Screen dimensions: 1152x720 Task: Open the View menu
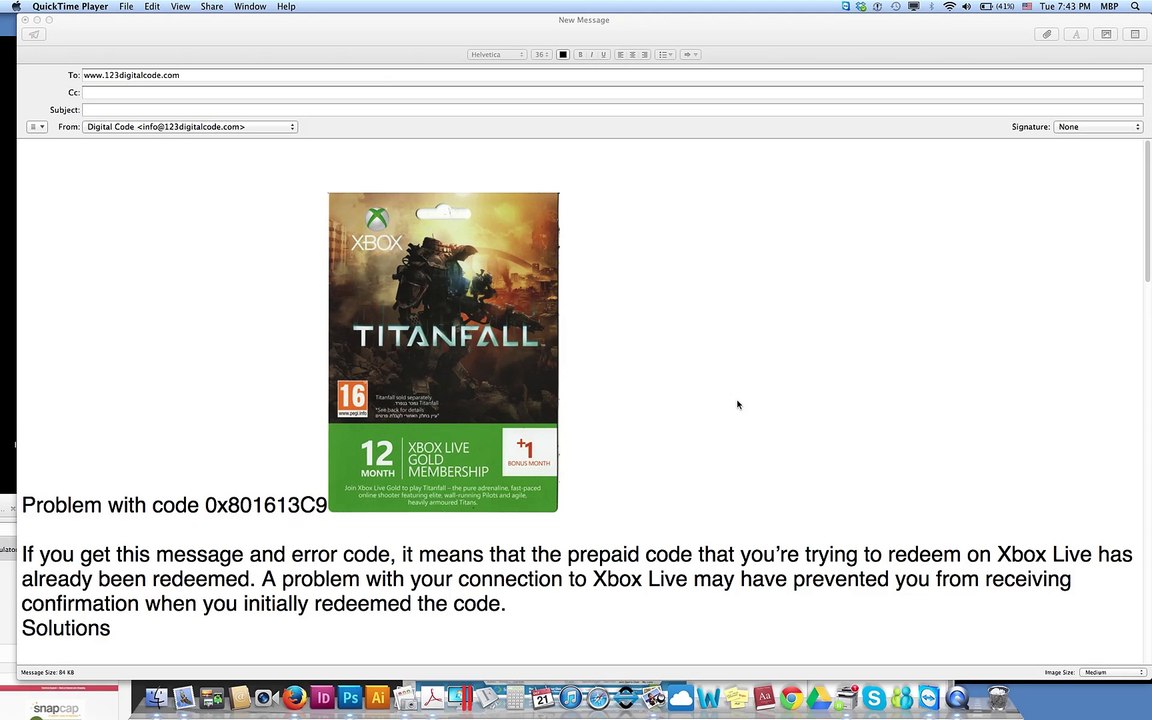click(x=180, y=6)
